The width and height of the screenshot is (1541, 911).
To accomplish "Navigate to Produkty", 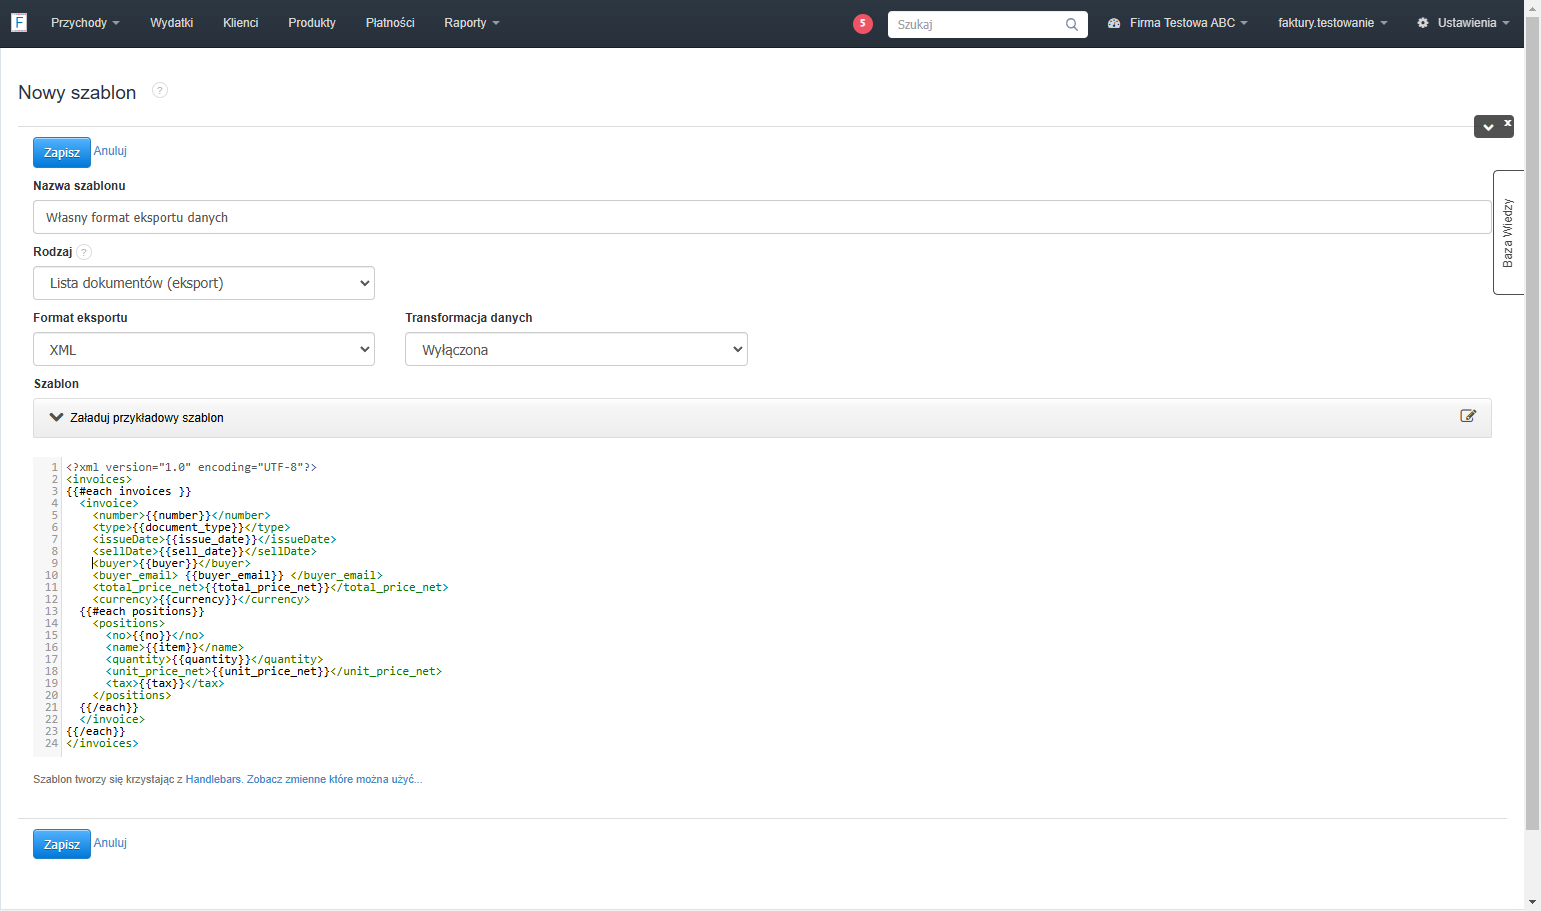I will (x=312, y=23).
